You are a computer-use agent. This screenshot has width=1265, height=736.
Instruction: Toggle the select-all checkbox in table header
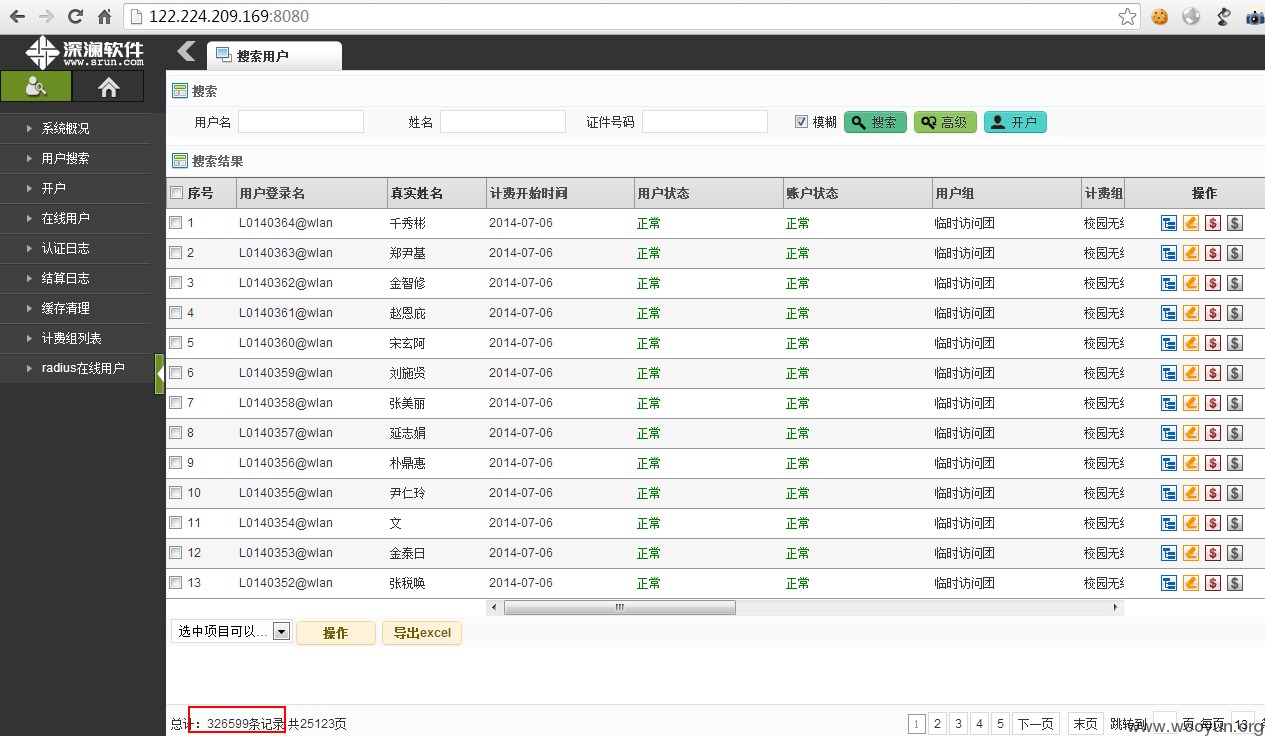176,193
